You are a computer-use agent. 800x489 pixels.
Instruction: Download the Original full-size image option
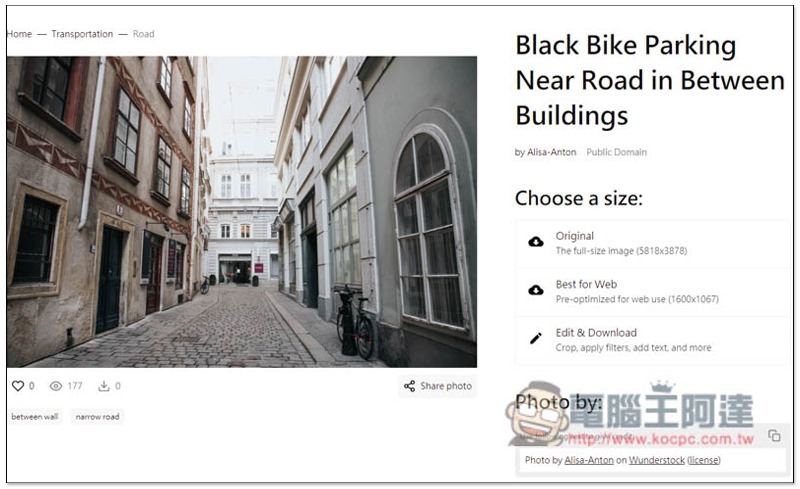(652, 243)
